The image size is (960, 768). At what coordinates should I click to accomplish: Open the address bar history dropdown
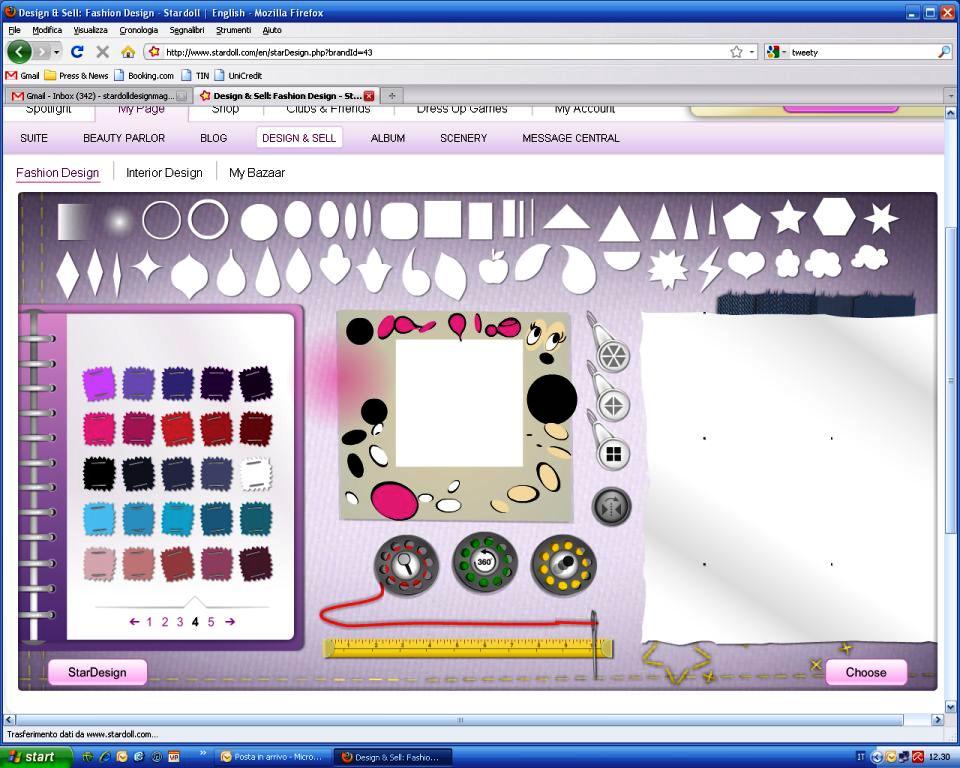[x=753, y=52]
